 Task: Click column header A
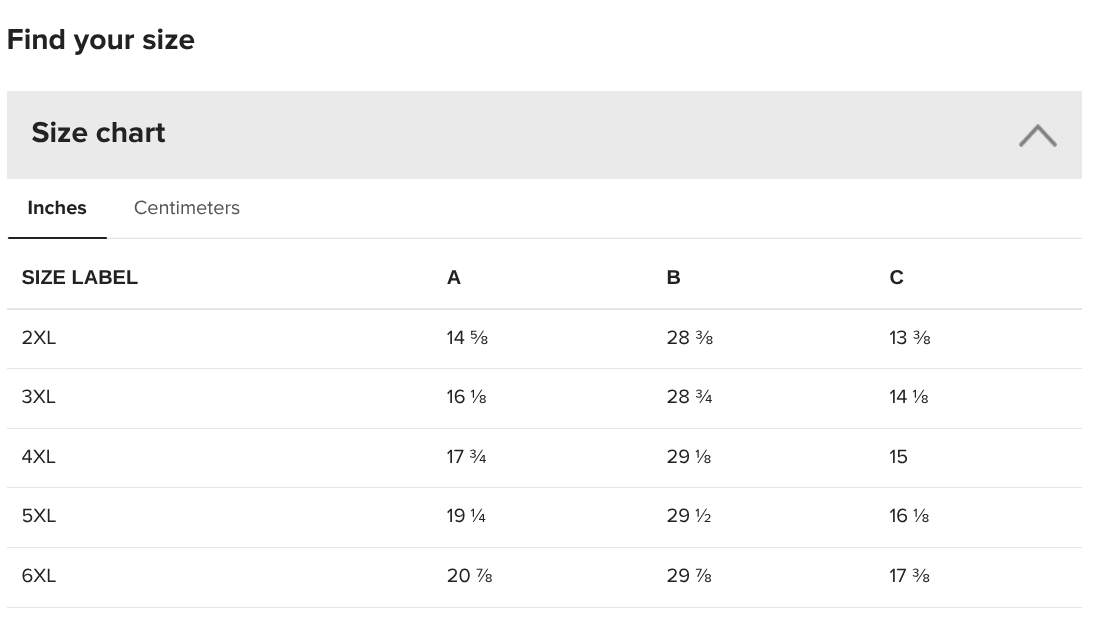(454, 278)
